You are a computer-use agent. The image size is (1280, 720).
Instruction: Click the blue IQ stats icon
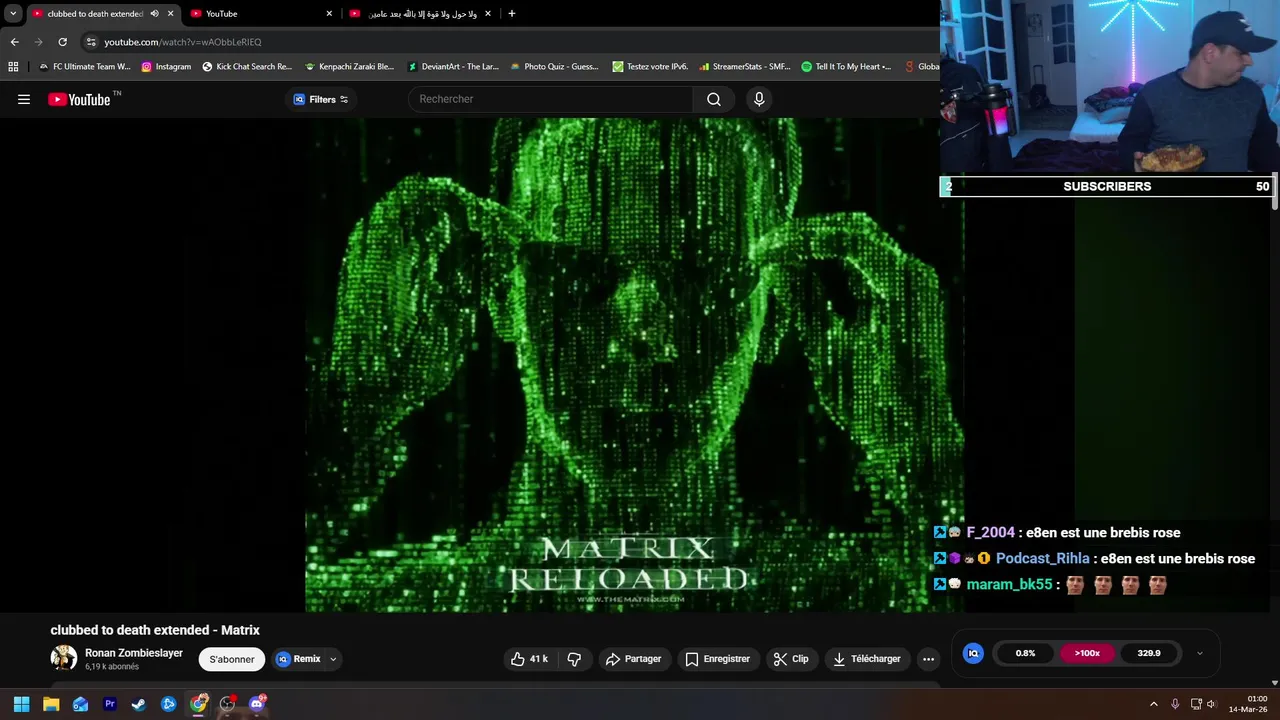point(973,653)
